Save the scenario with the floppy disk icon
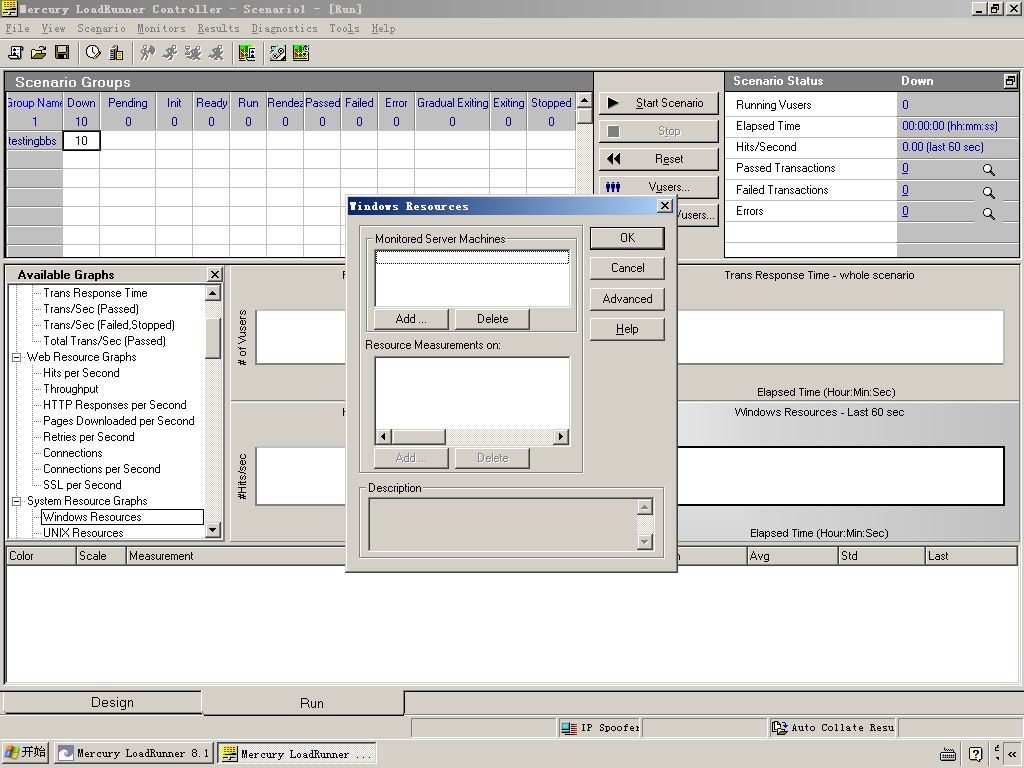The height and width of the screenshot is (768, 1024). [x=62, y=53]
